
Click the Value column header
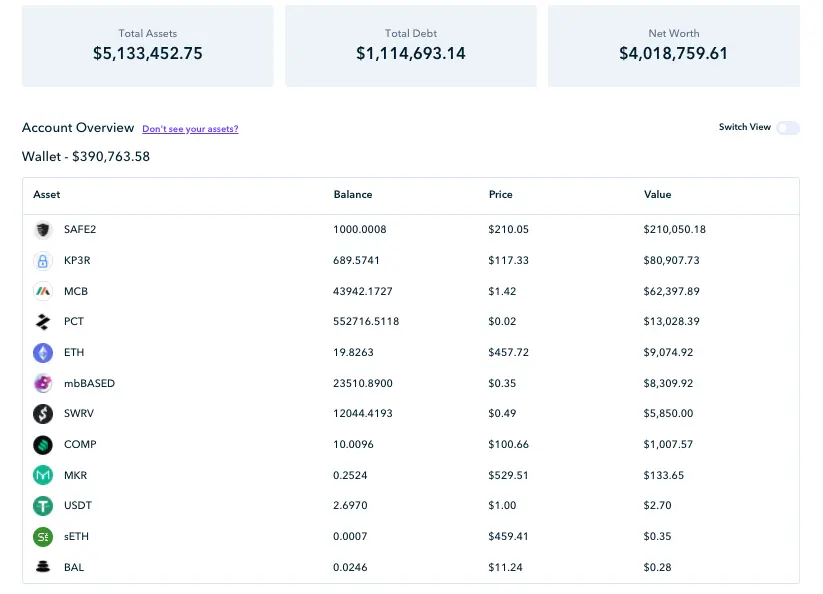tap(657, 195)
